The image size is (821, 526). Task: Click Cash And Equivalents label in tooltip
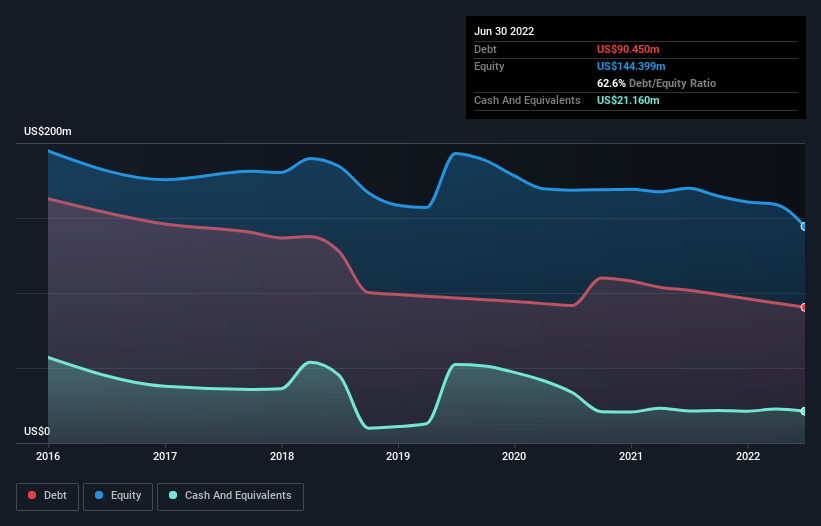tap(527, 100)
